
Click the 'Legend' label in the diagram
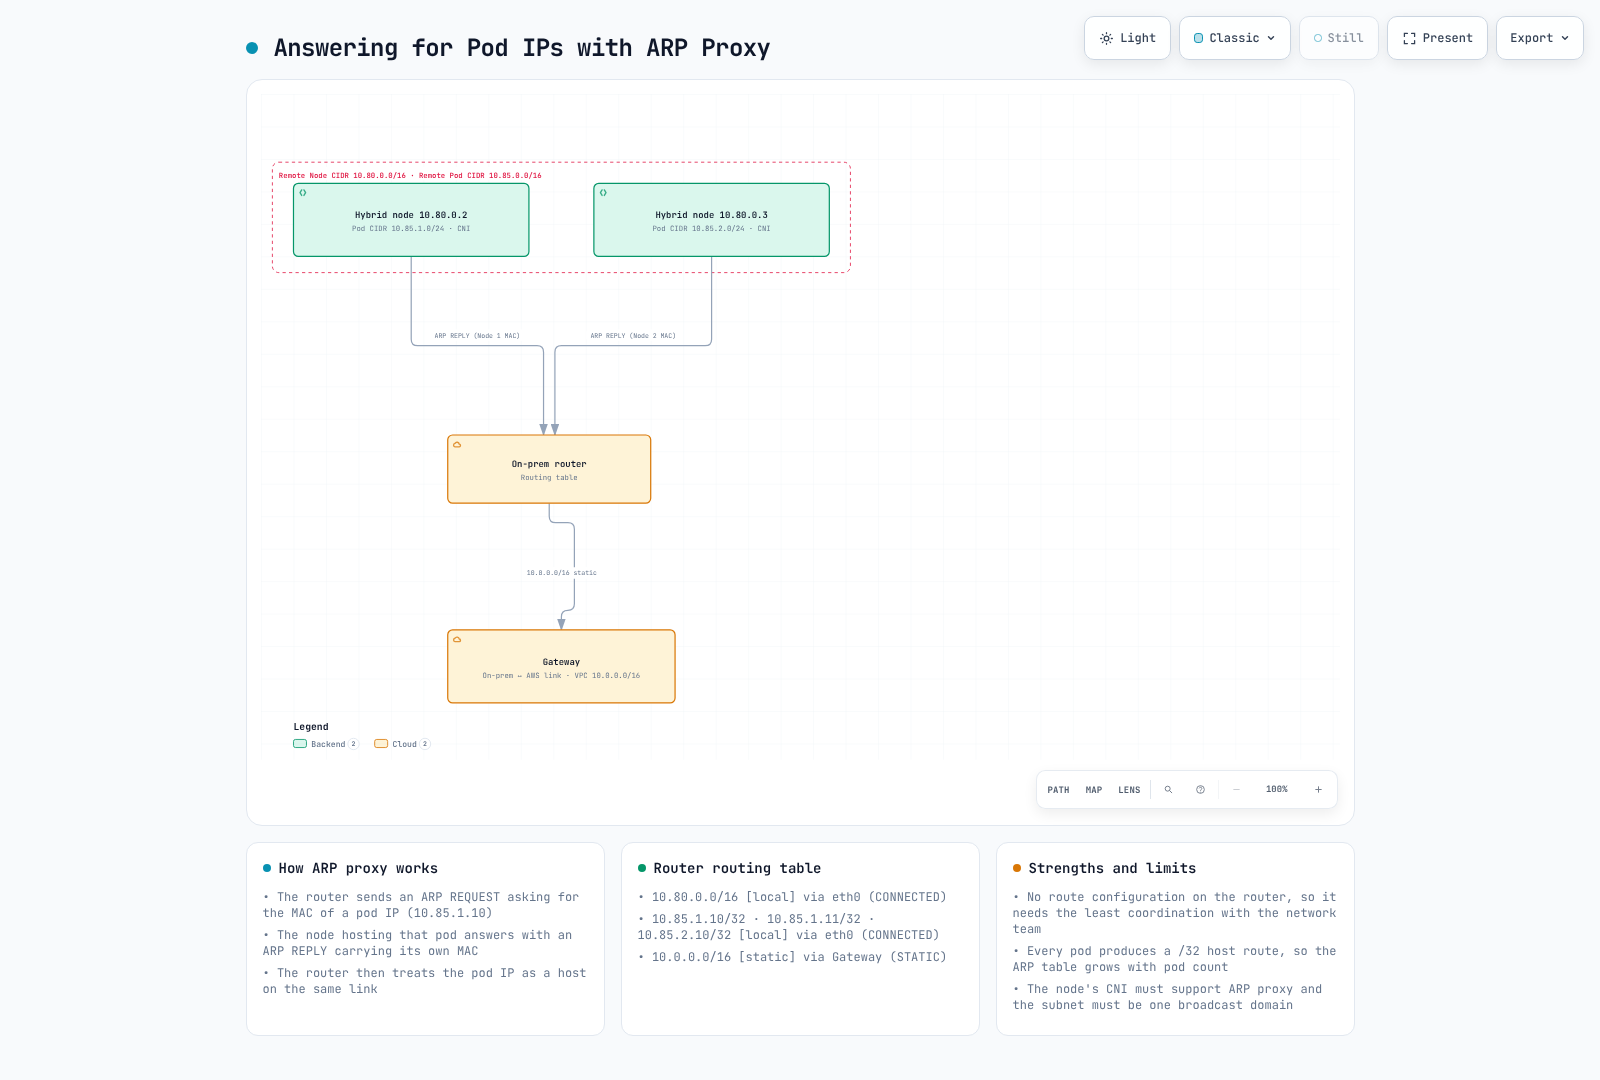[x=311, y=727]
